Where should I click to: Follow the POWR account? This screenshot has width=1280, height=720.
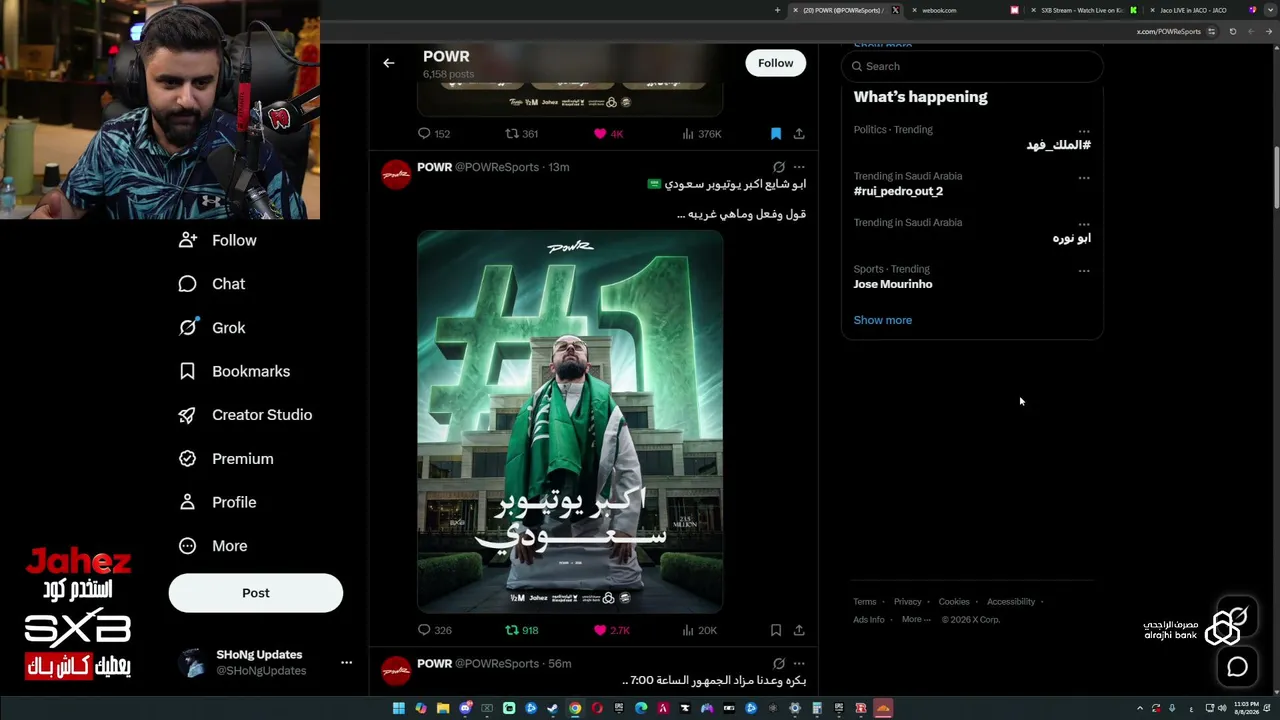pos(775,63)
